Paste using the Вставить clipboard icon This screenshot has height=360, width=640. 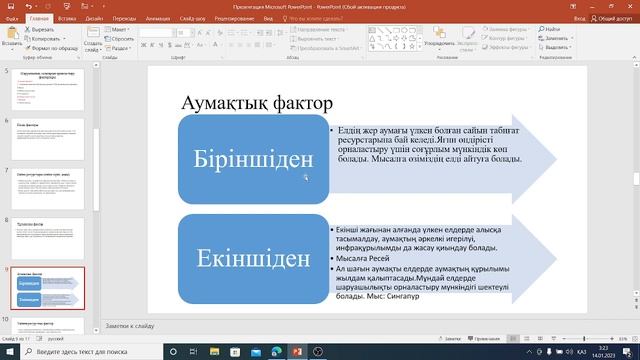coord(12,33)
